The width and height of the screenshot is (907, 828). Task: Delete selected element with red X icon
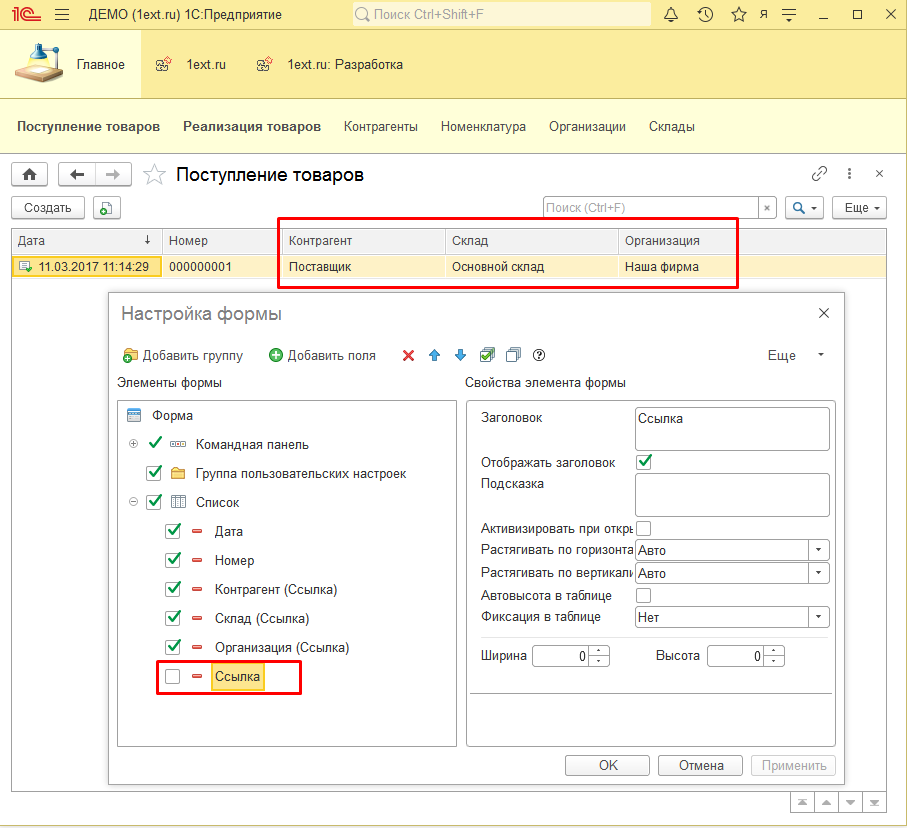click(408, 355)
